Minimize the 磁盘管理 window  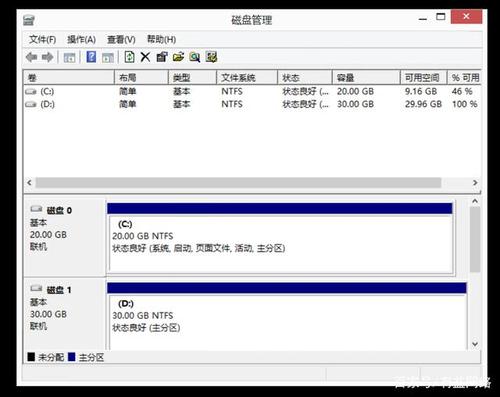[423, 18]
